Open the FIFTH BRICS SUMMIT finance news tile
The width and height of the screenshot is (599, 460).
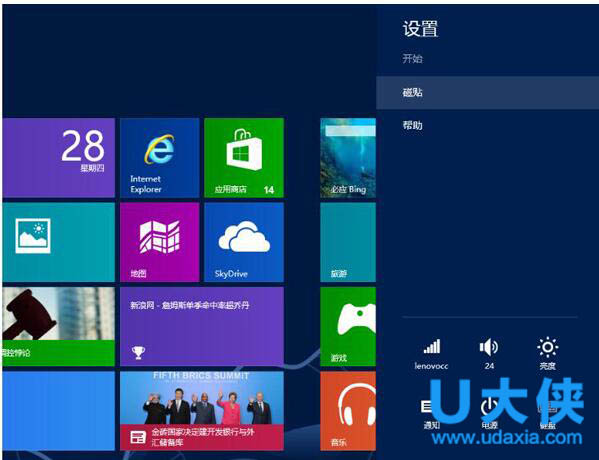pyautogui.click(x=202, y=411)
